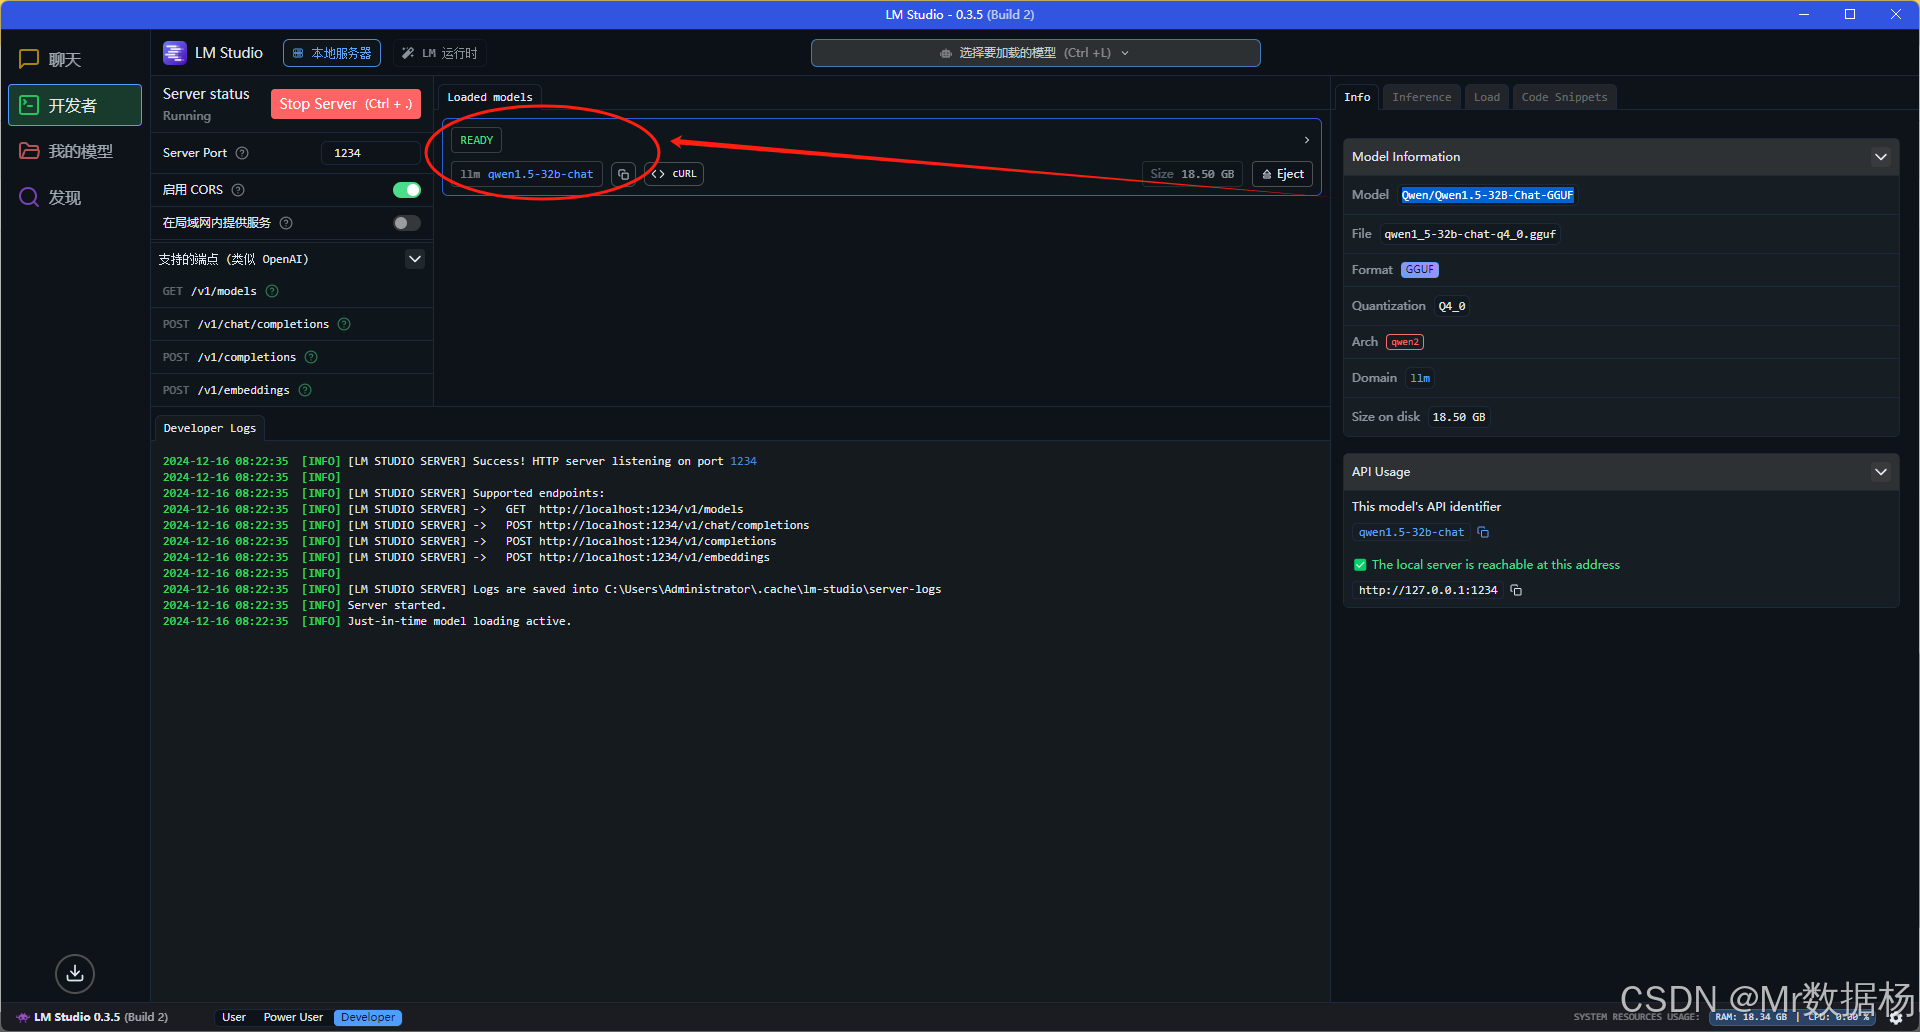Click port 1234 link in the log
This screenshot has width=1920, height=1032.
(743, 461)
